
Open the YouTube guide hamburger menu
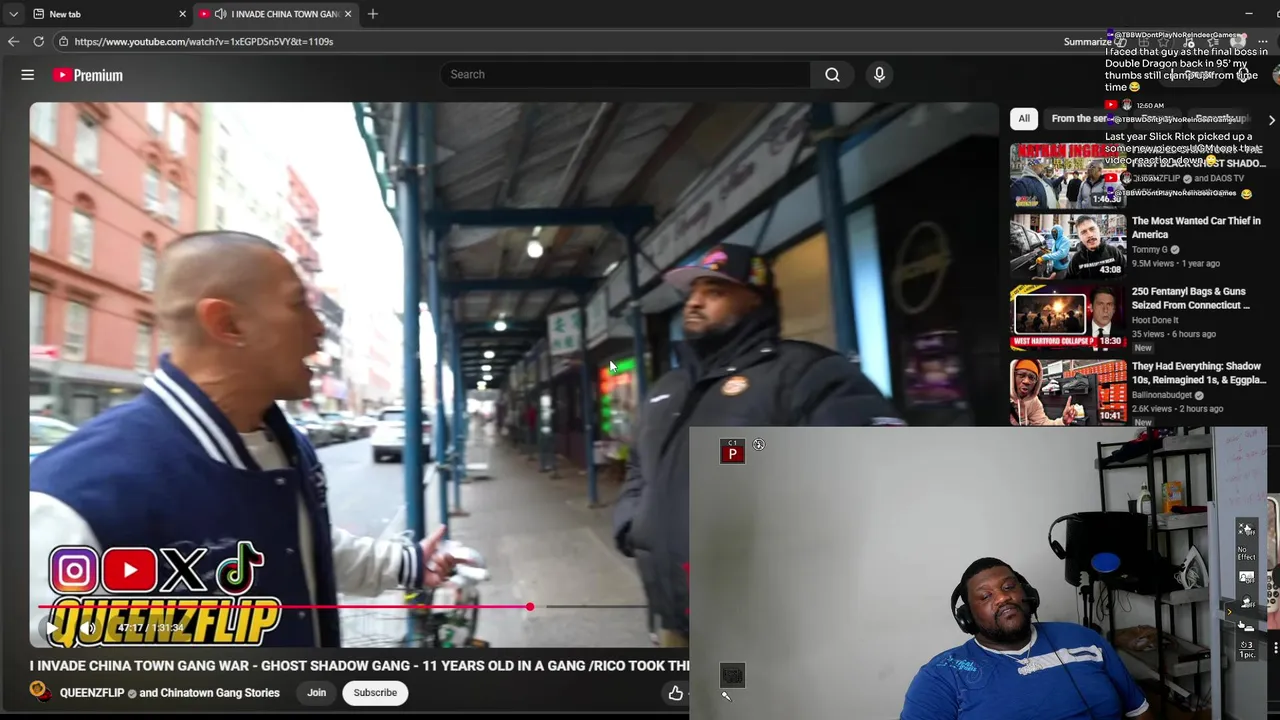pos(28,75)
